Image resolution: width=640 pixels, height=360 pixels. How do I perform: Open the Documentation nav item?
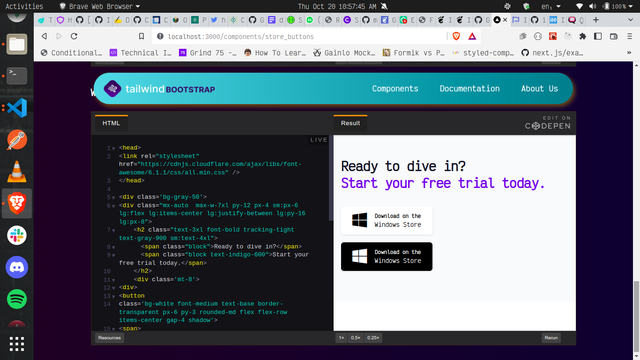point(469,89)
